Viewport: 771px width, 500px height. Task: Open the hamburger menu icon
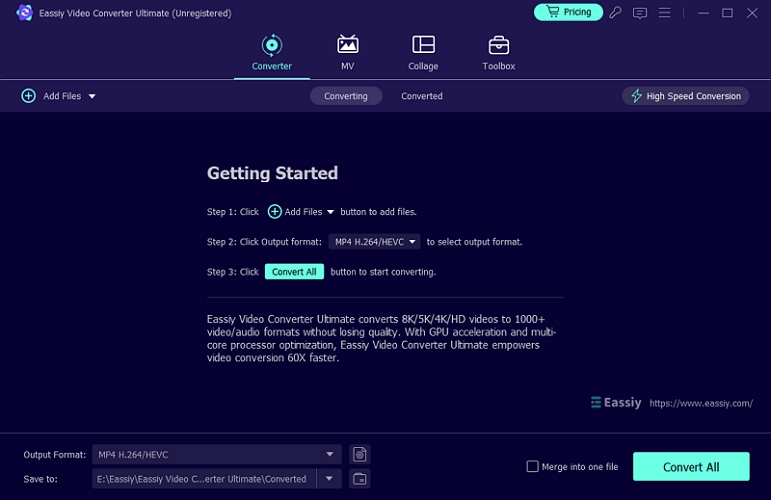[x=664, y=13]
